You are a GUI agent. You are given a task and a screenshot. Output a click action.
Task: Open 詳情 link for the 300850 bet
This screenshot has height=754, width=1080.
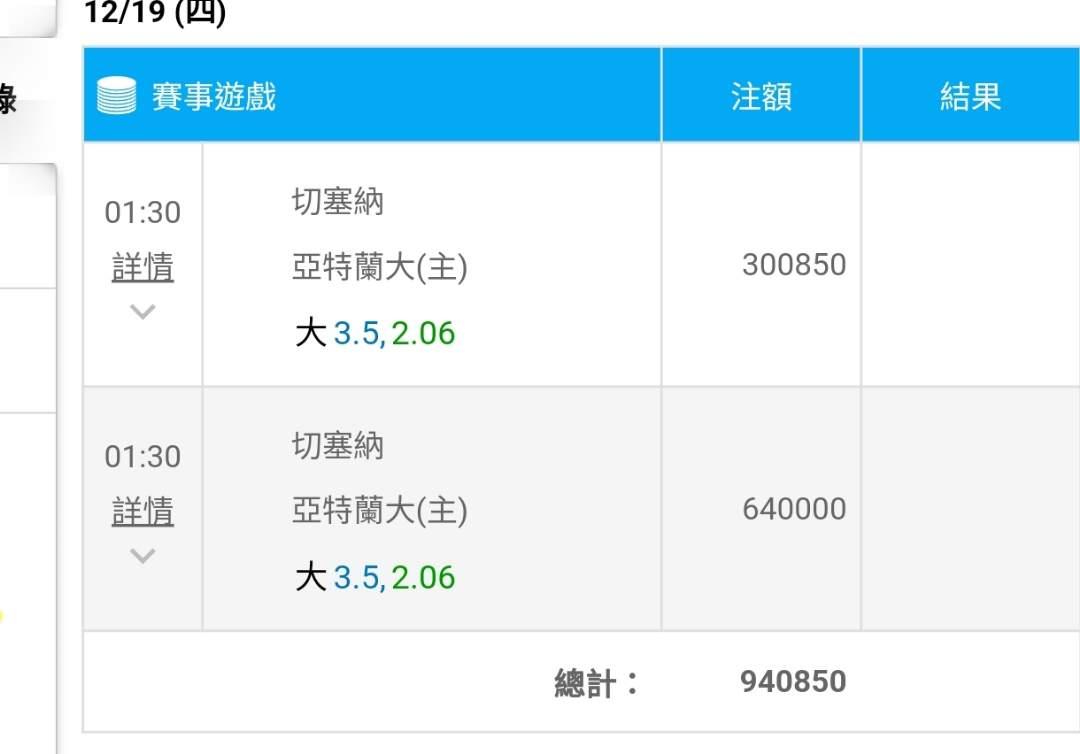point(143,267)
